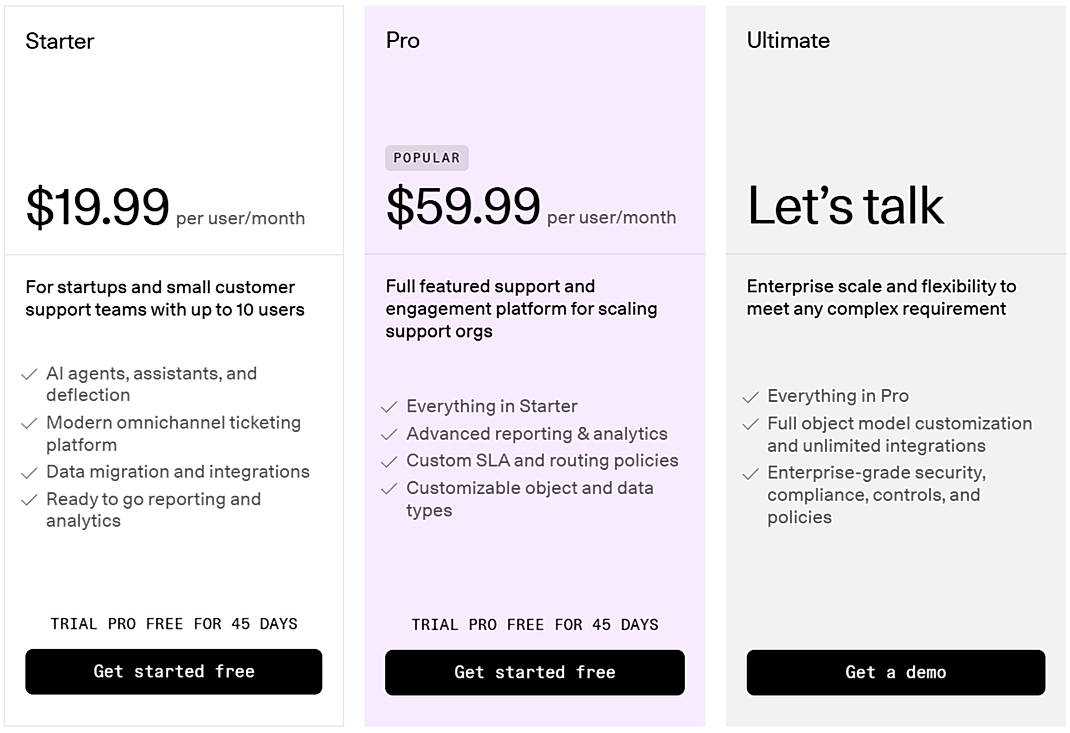Click the checkmark next to Ready to go reporting
Image resolution: width=1070 pixels, height=733 pixels.
[29, 500]
